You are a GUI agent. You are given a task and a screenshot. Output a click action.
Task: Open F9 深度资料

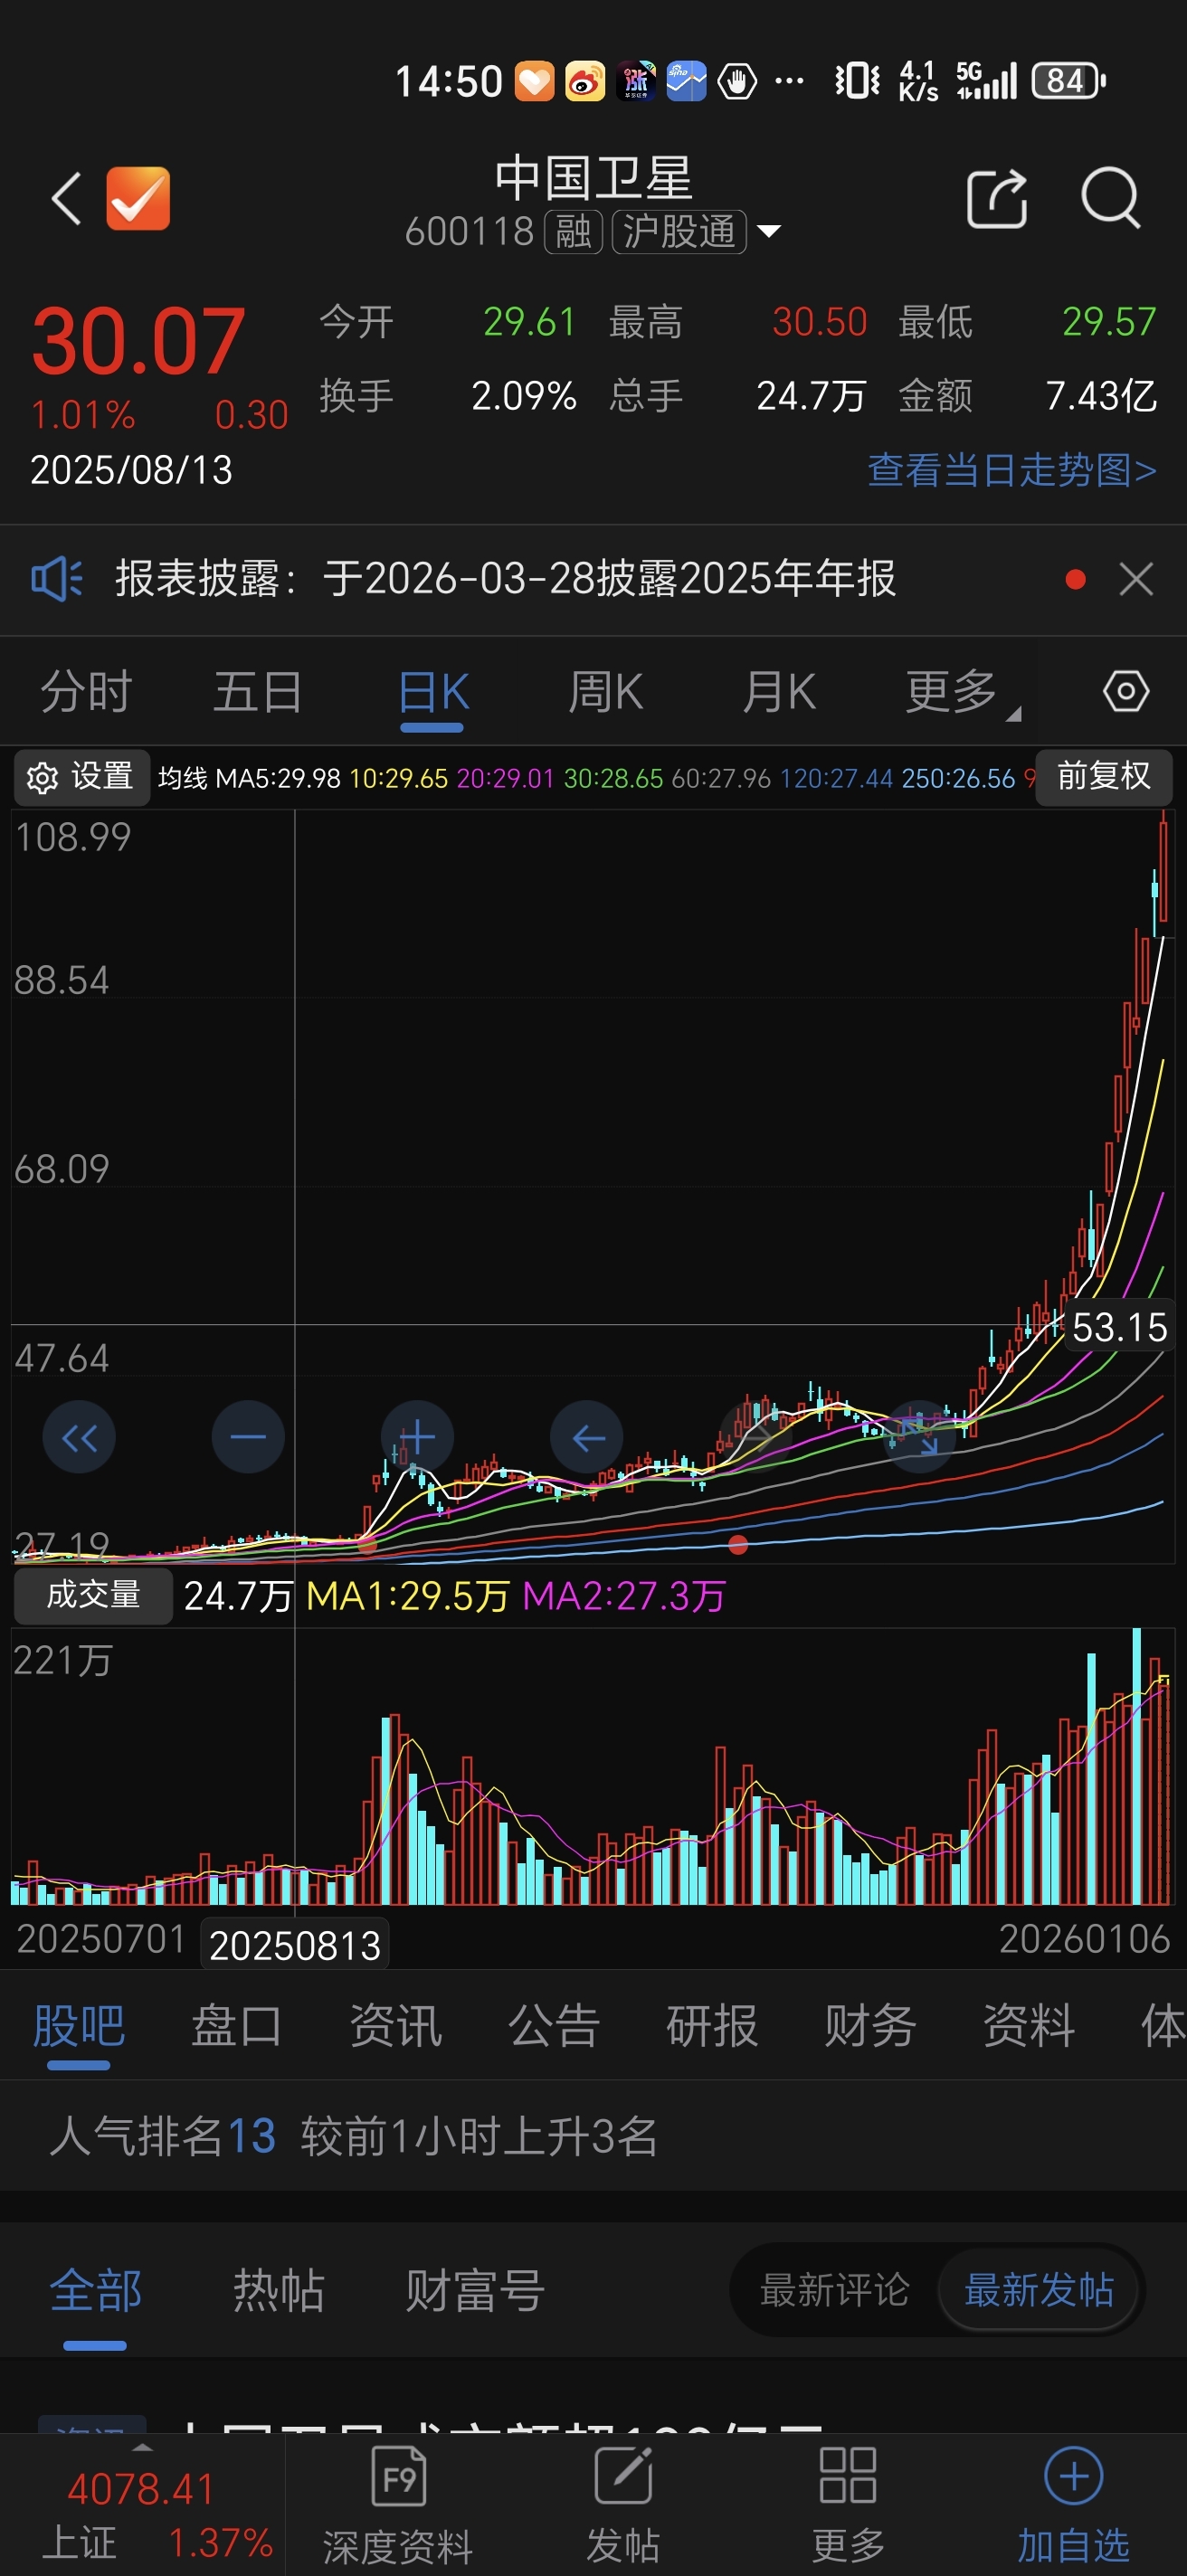tap(398, 2505)
